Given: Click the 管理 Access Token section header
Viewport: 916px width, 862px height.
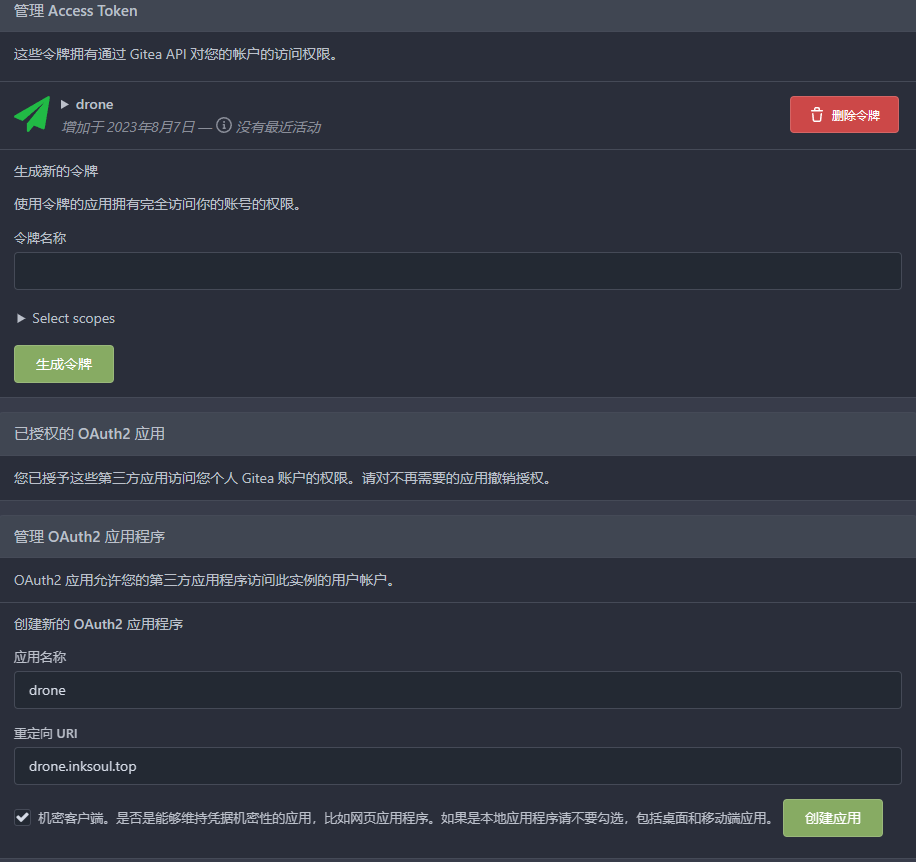Looking at the screenshot, I should point(76,11).
